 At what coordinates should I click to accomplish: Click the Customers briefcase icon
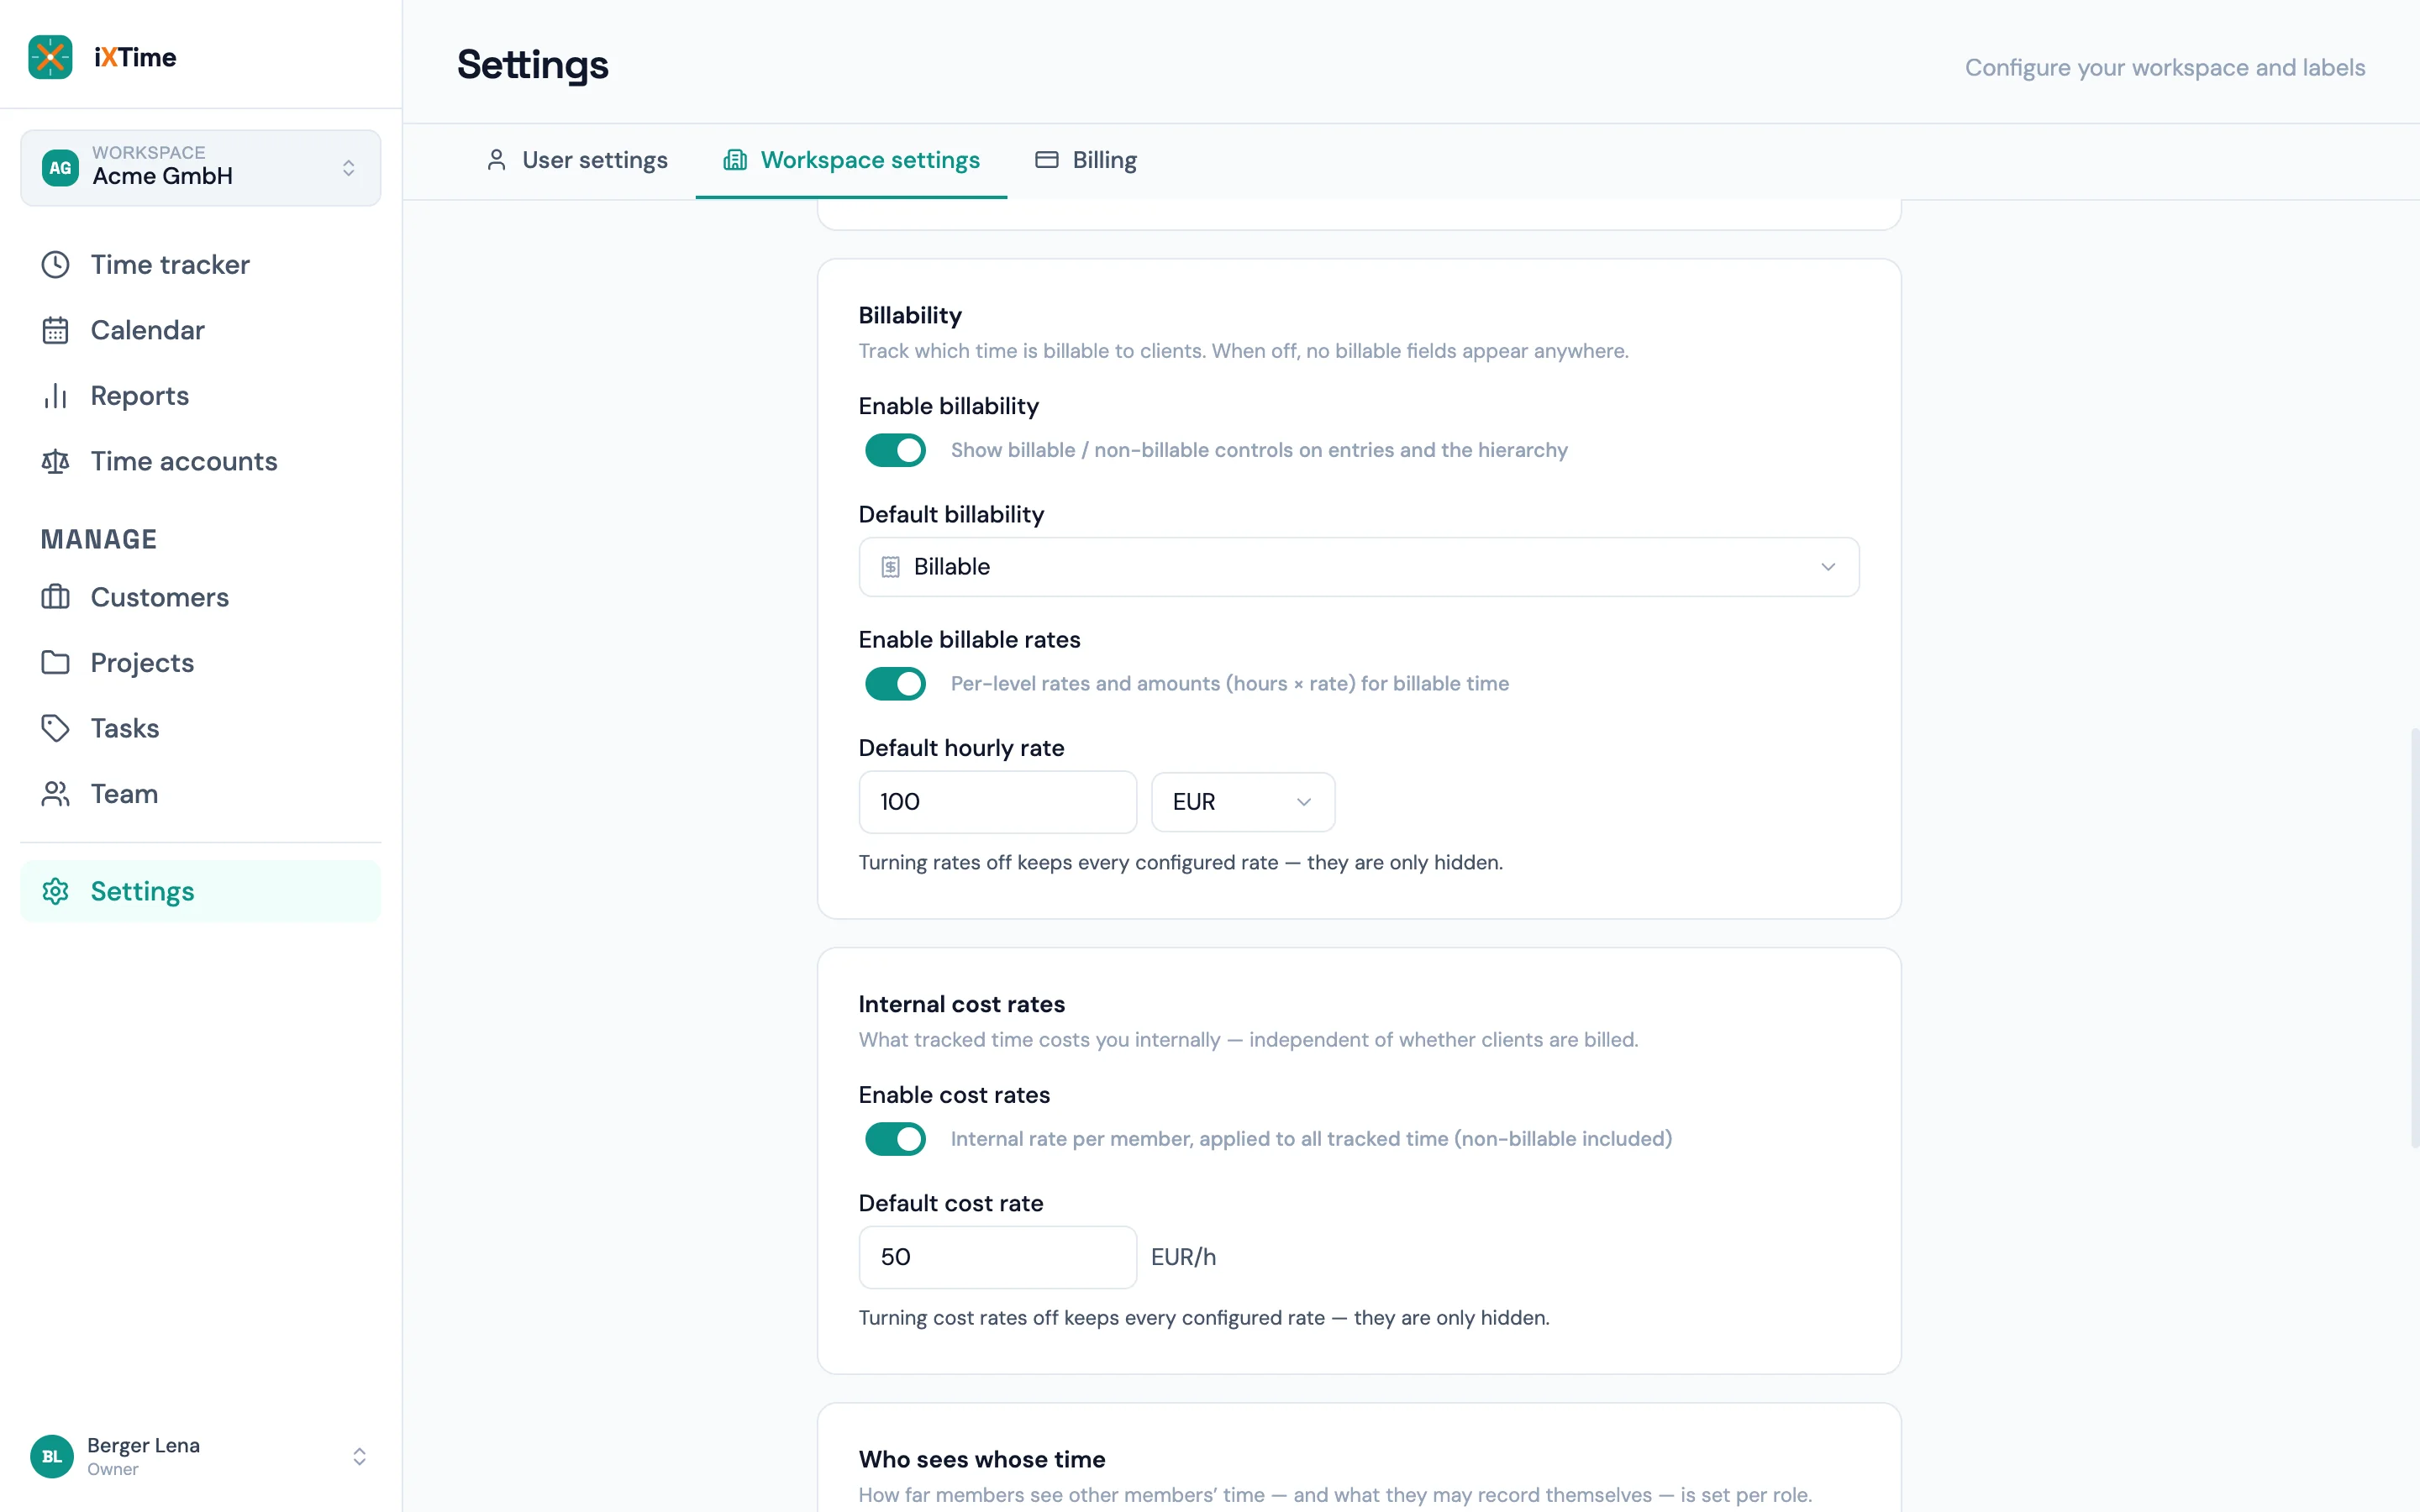tap(55, 597)
